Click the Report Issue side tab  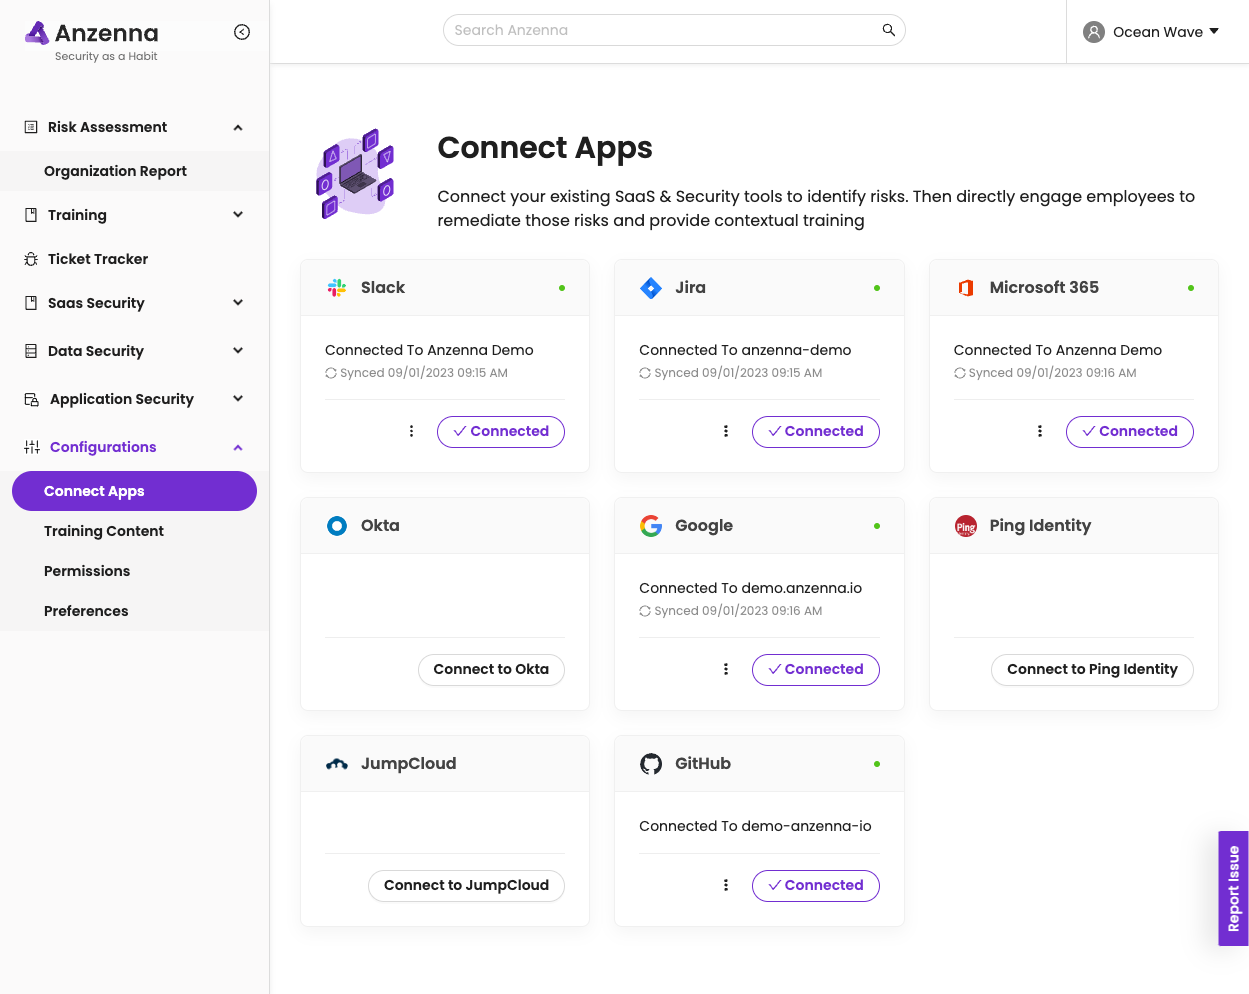[x=1234, y=889]
